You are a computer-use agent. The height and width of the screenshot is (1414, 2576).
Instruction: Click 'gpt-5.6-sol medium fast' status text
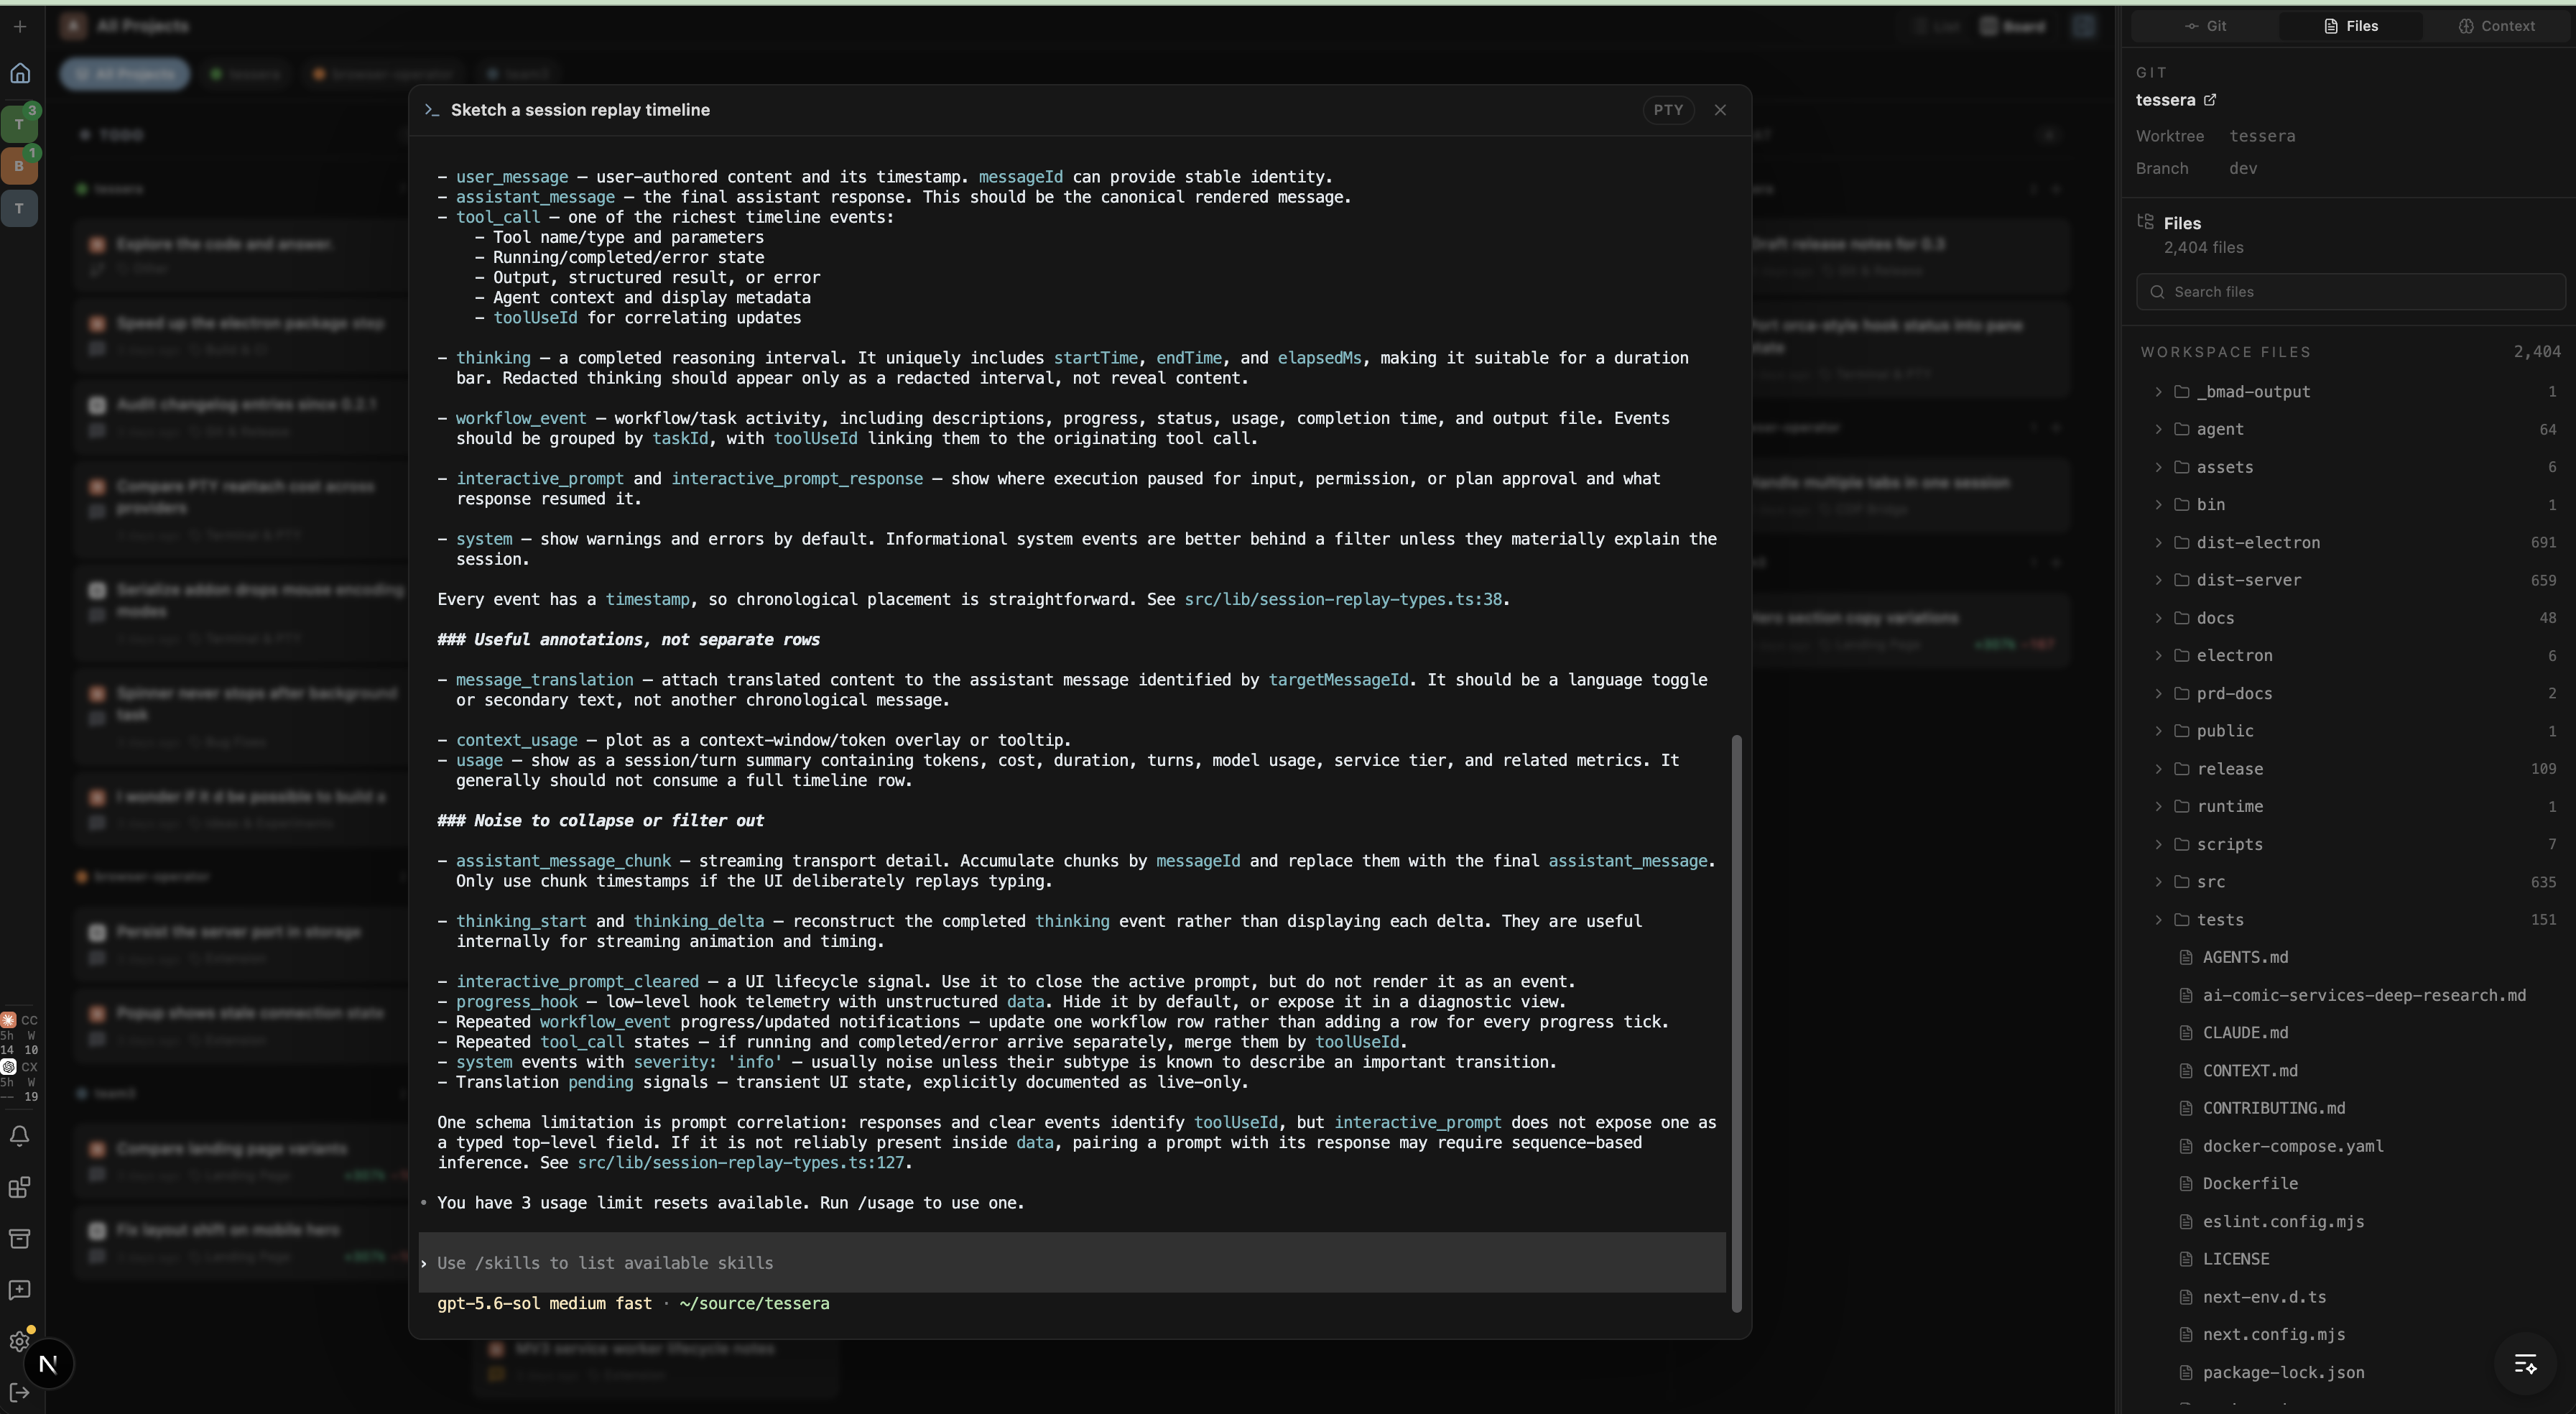click(x=544, y=1304)
